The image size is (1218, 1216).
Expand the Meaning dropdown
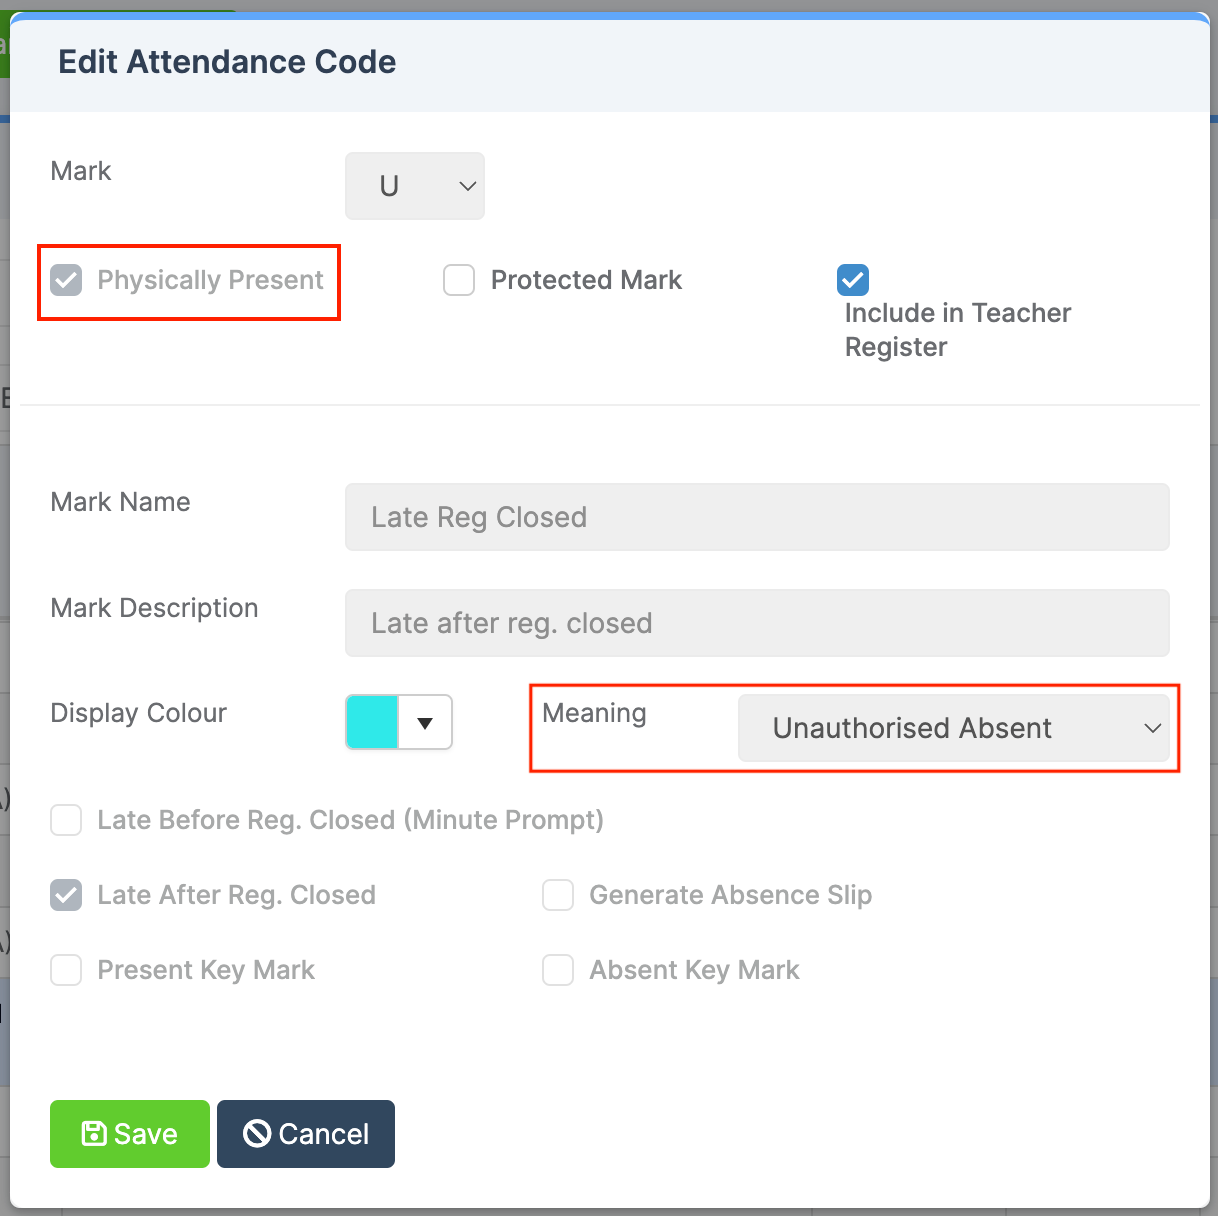[953, 728]
